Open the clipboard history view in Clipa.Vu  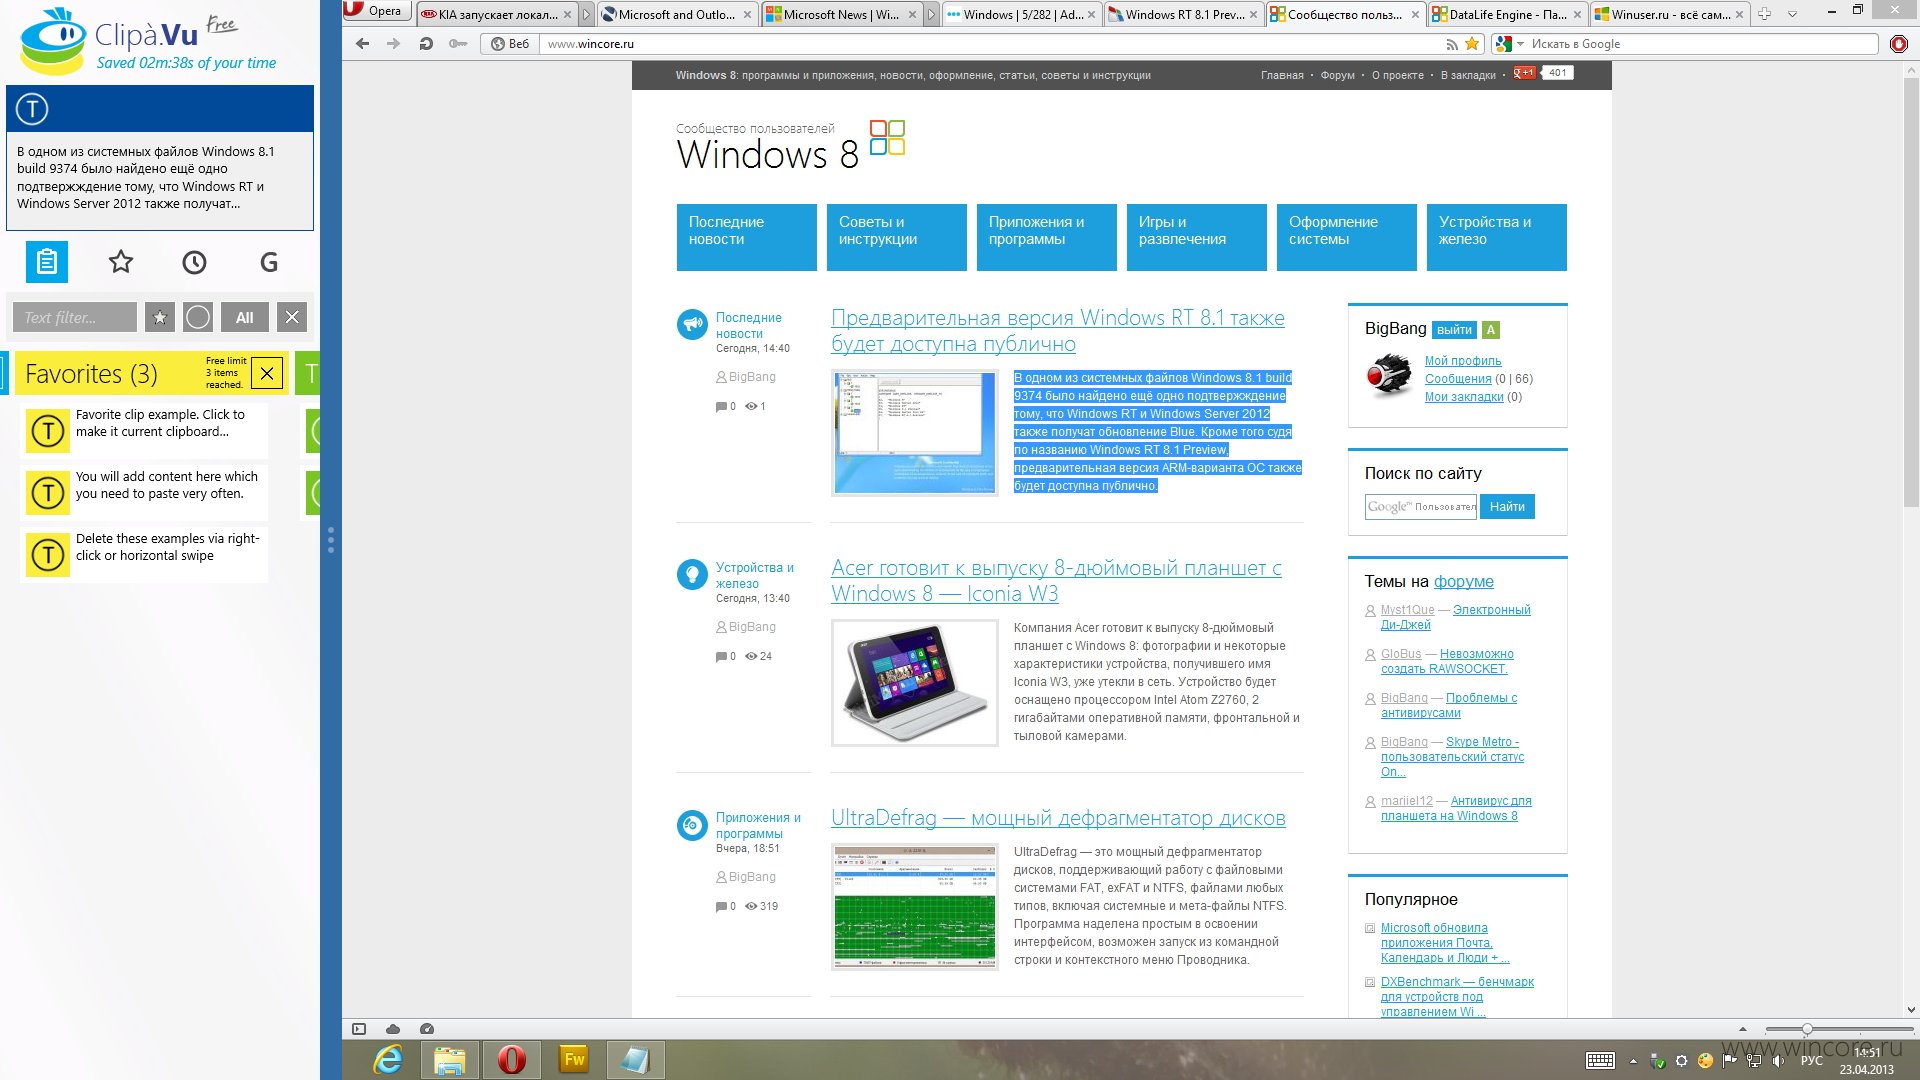coord(47,262)
